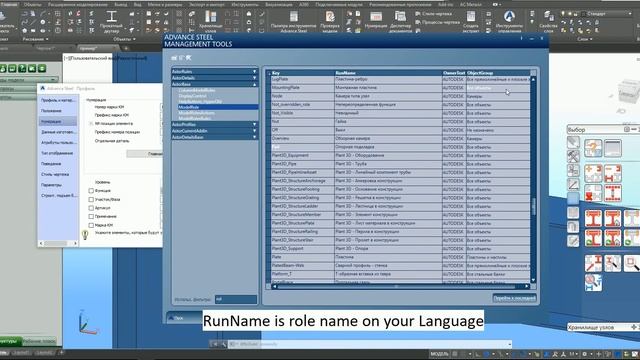Click the lightbulb tip icon in Профиль dialog
This screenshot has width=640, height=360.
point(85,235)
